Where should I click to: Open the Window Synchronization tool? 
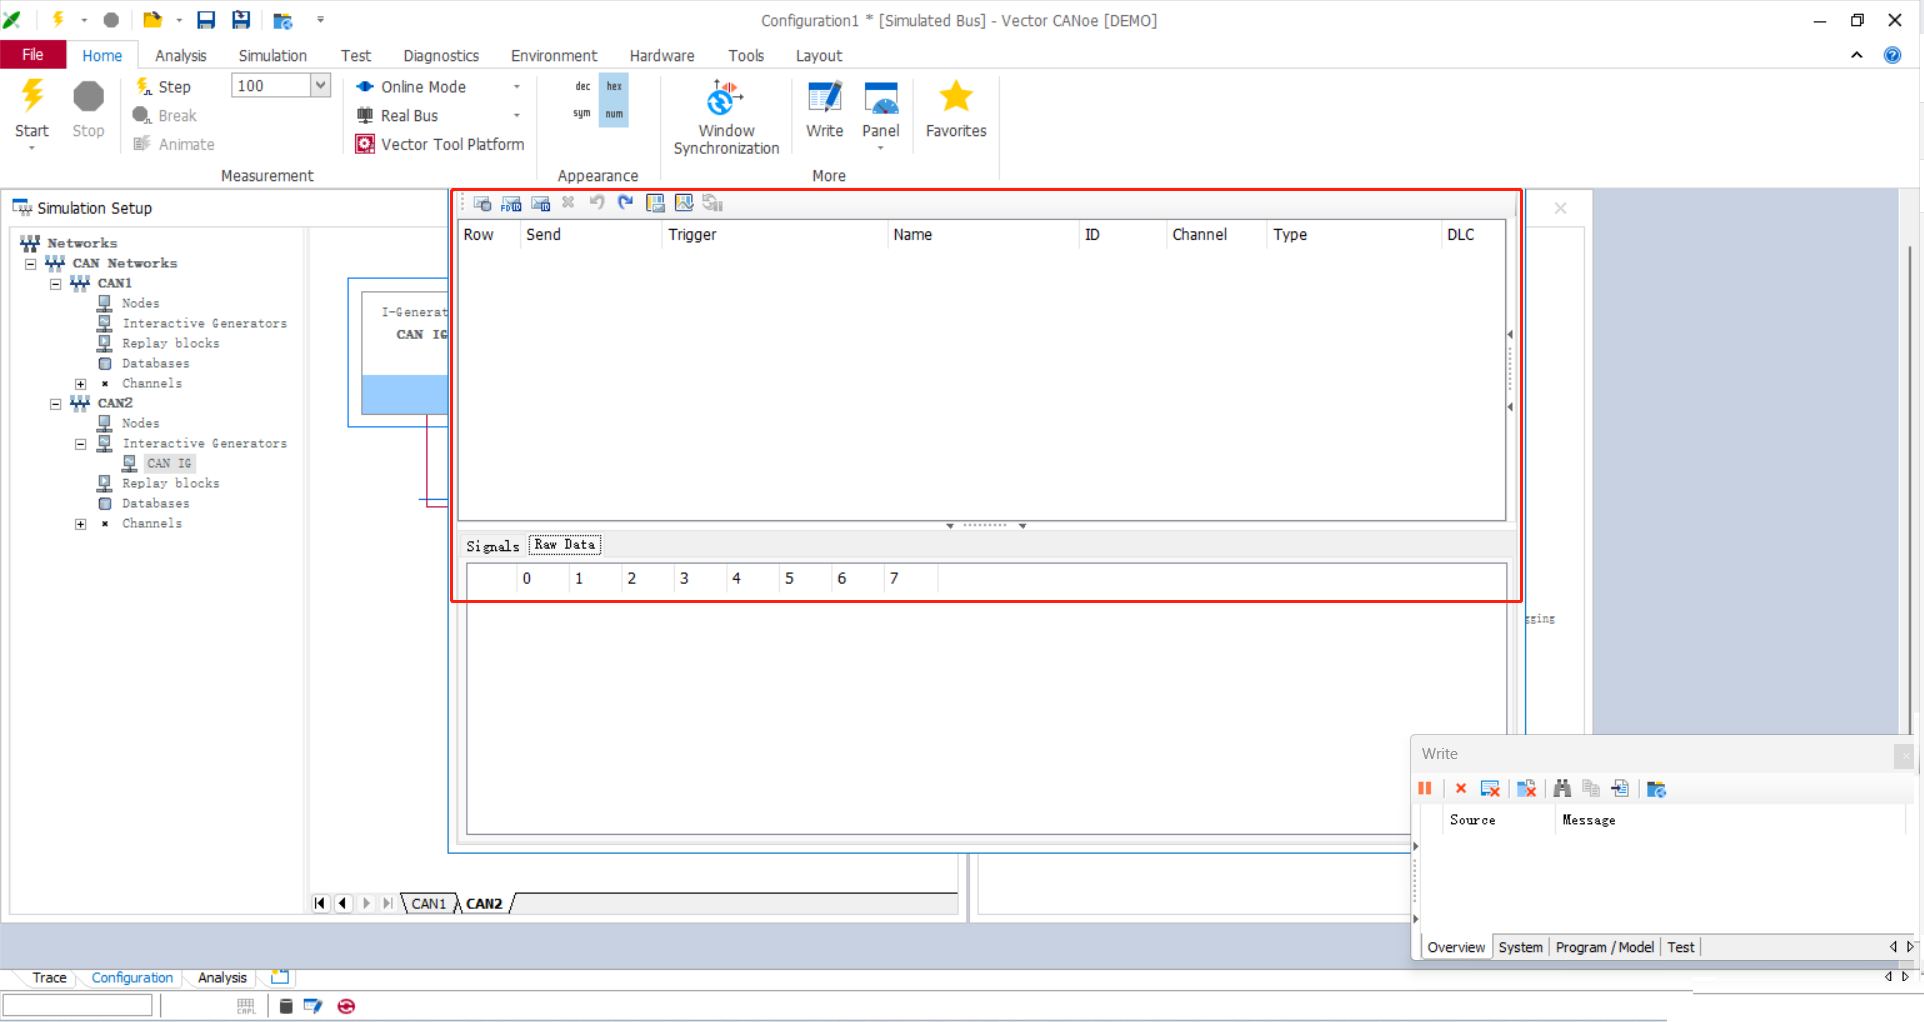[726, 117]
